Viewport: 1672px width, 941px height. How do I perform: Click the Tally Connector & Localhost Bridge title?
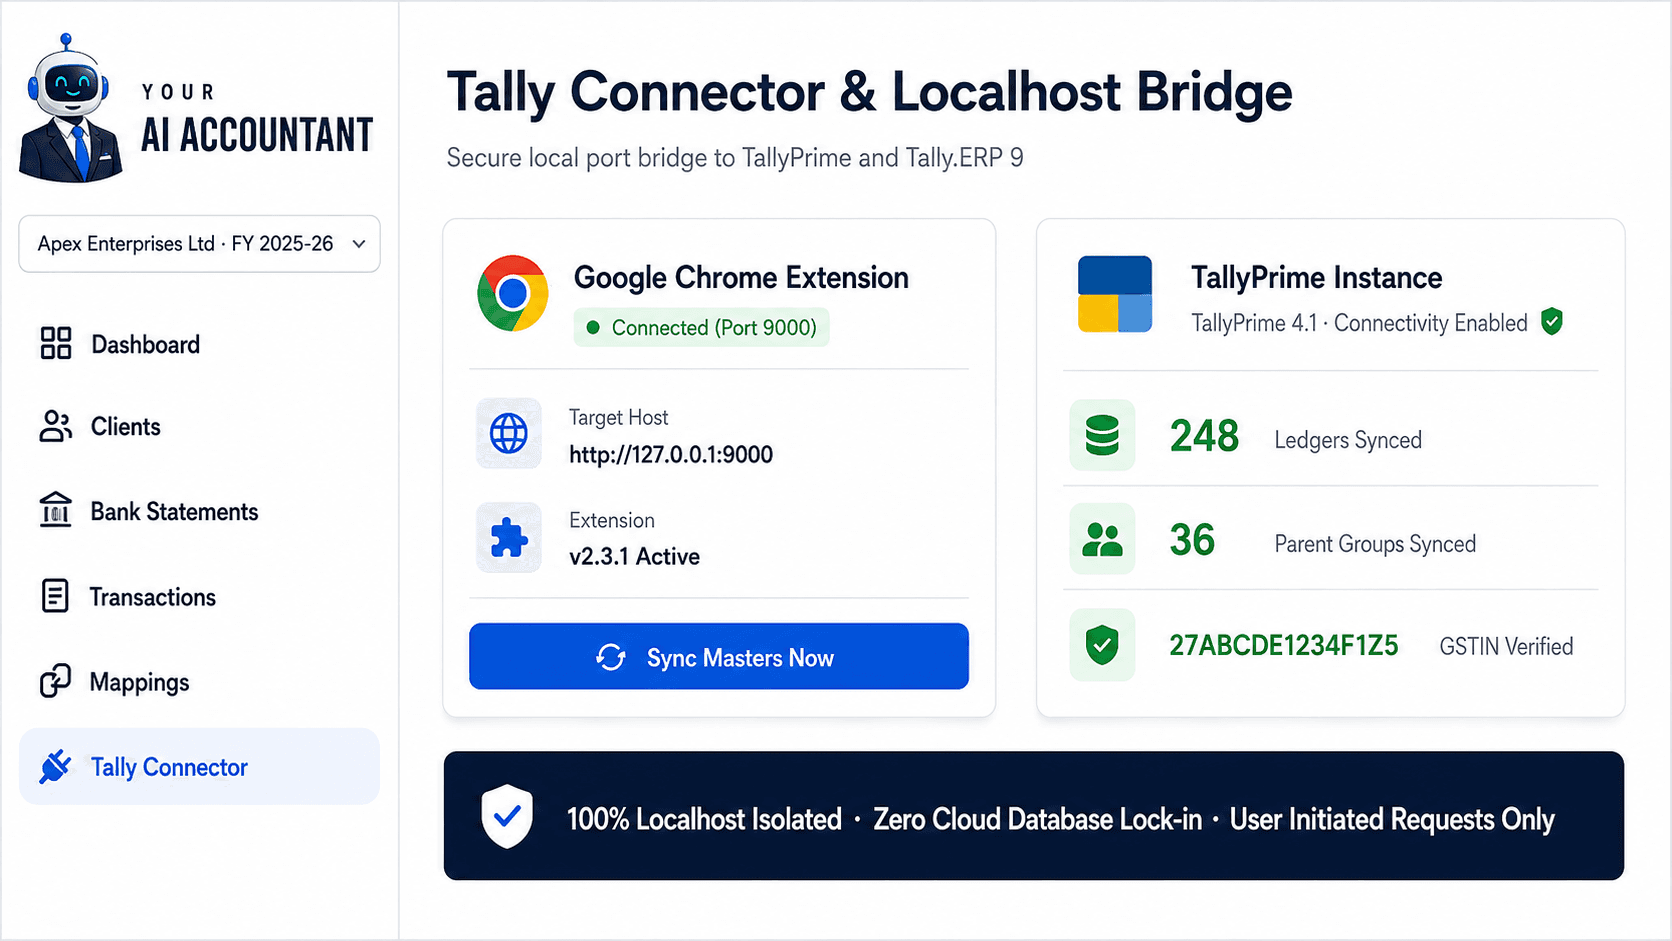coord(869,92)
